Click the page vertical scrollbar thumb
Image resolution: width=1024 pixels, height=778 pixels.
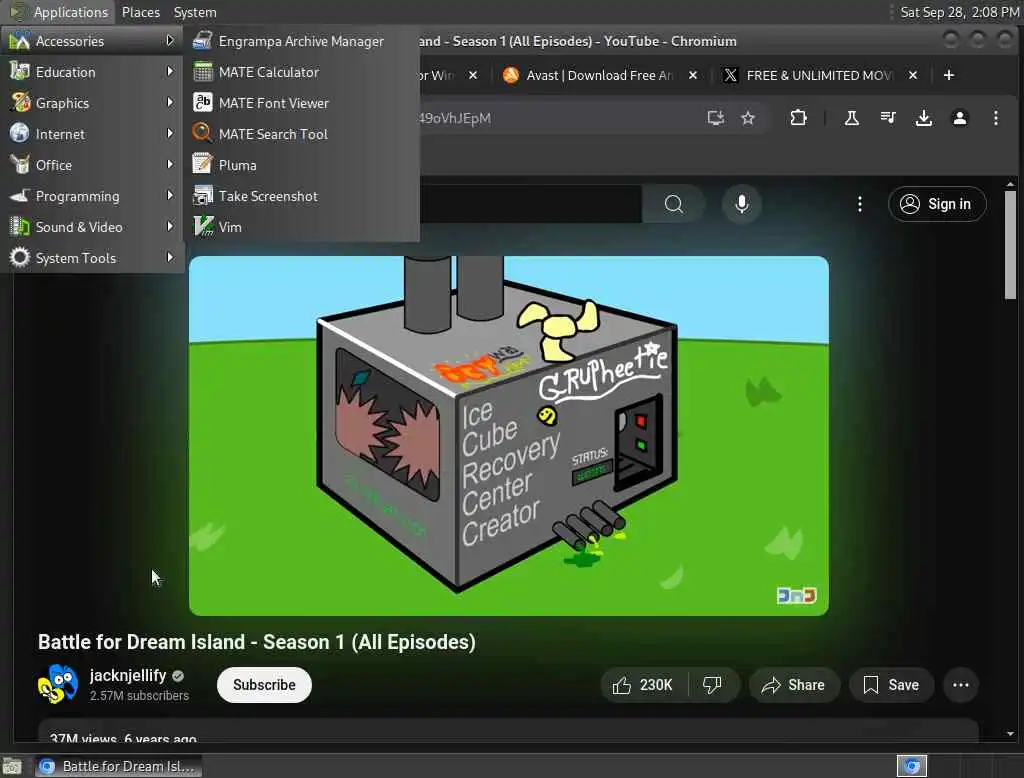(x=1010, y=245)
